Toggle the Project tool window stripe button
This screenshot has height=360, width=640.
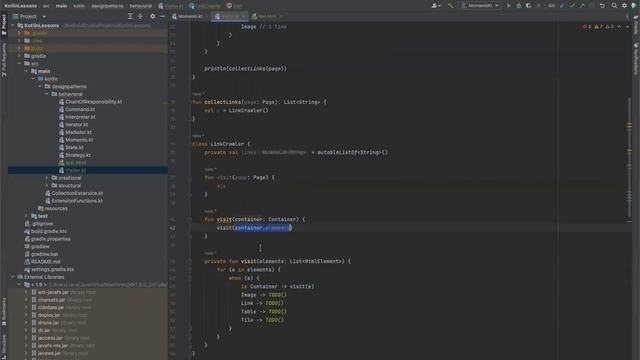[4, 24]
